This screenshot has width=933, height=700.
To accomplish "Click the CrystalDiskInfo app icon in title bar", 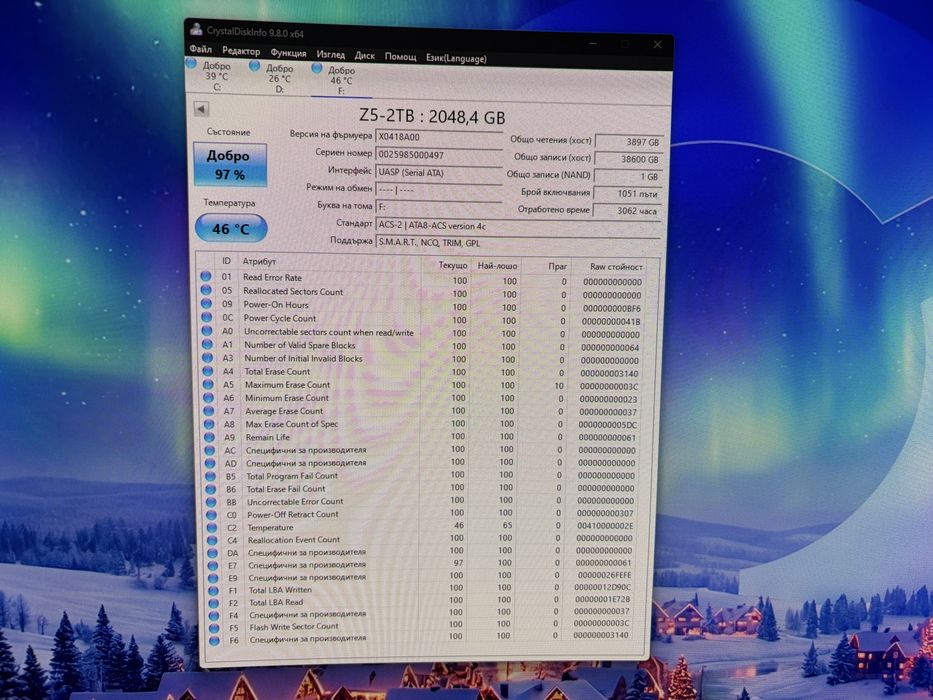I will tap(196, 28).
